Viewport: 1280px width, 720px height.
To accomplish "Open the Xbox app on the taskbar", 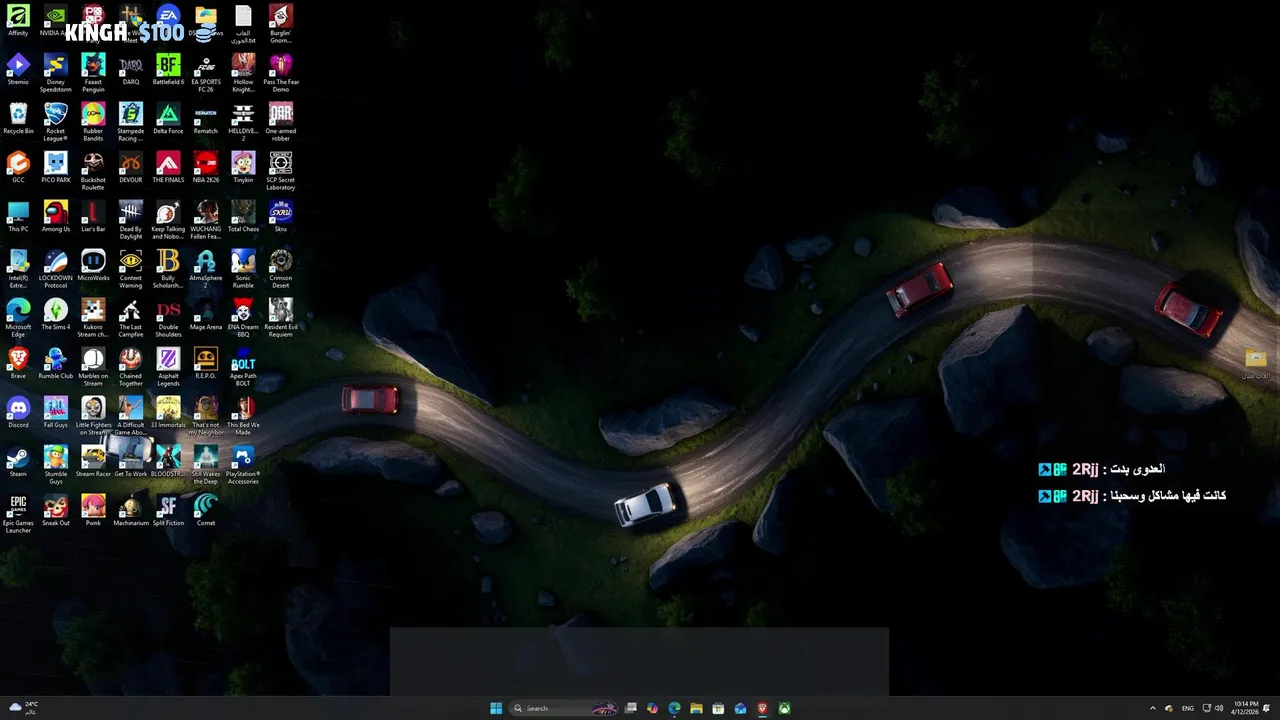I will tap(785, 708).
